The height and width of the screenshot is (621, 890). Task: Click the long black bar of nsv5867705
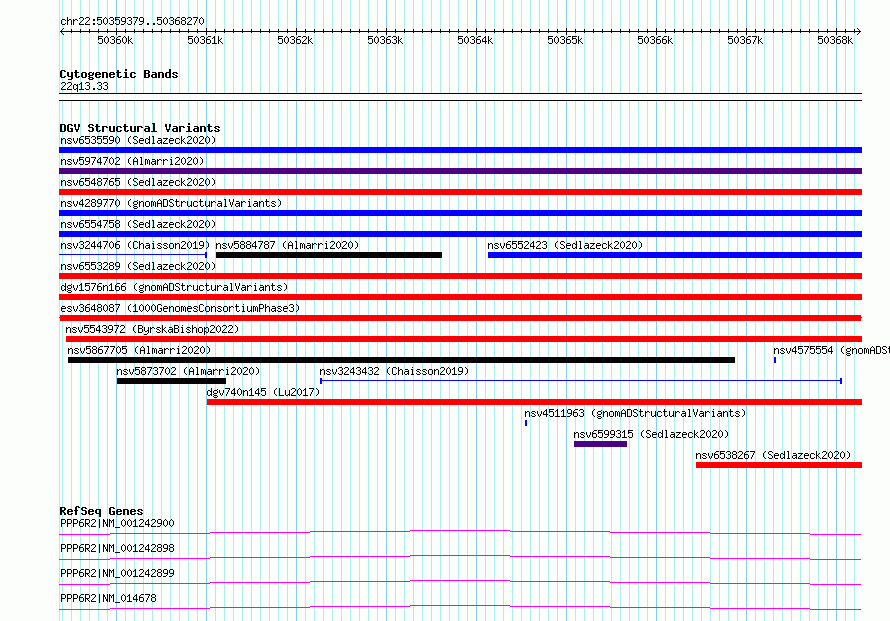coord(401,360)
